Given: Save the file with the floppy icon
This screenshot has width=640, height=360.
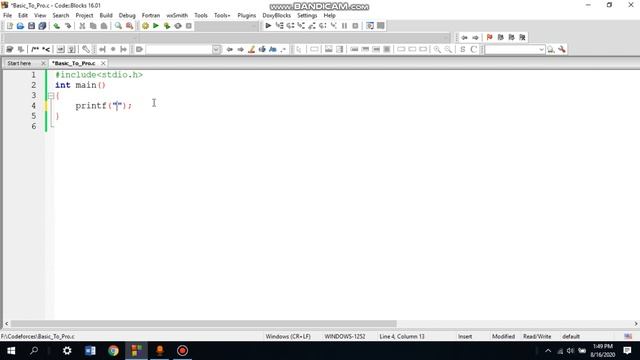Looking at the screenshot, I should point(31,26).
